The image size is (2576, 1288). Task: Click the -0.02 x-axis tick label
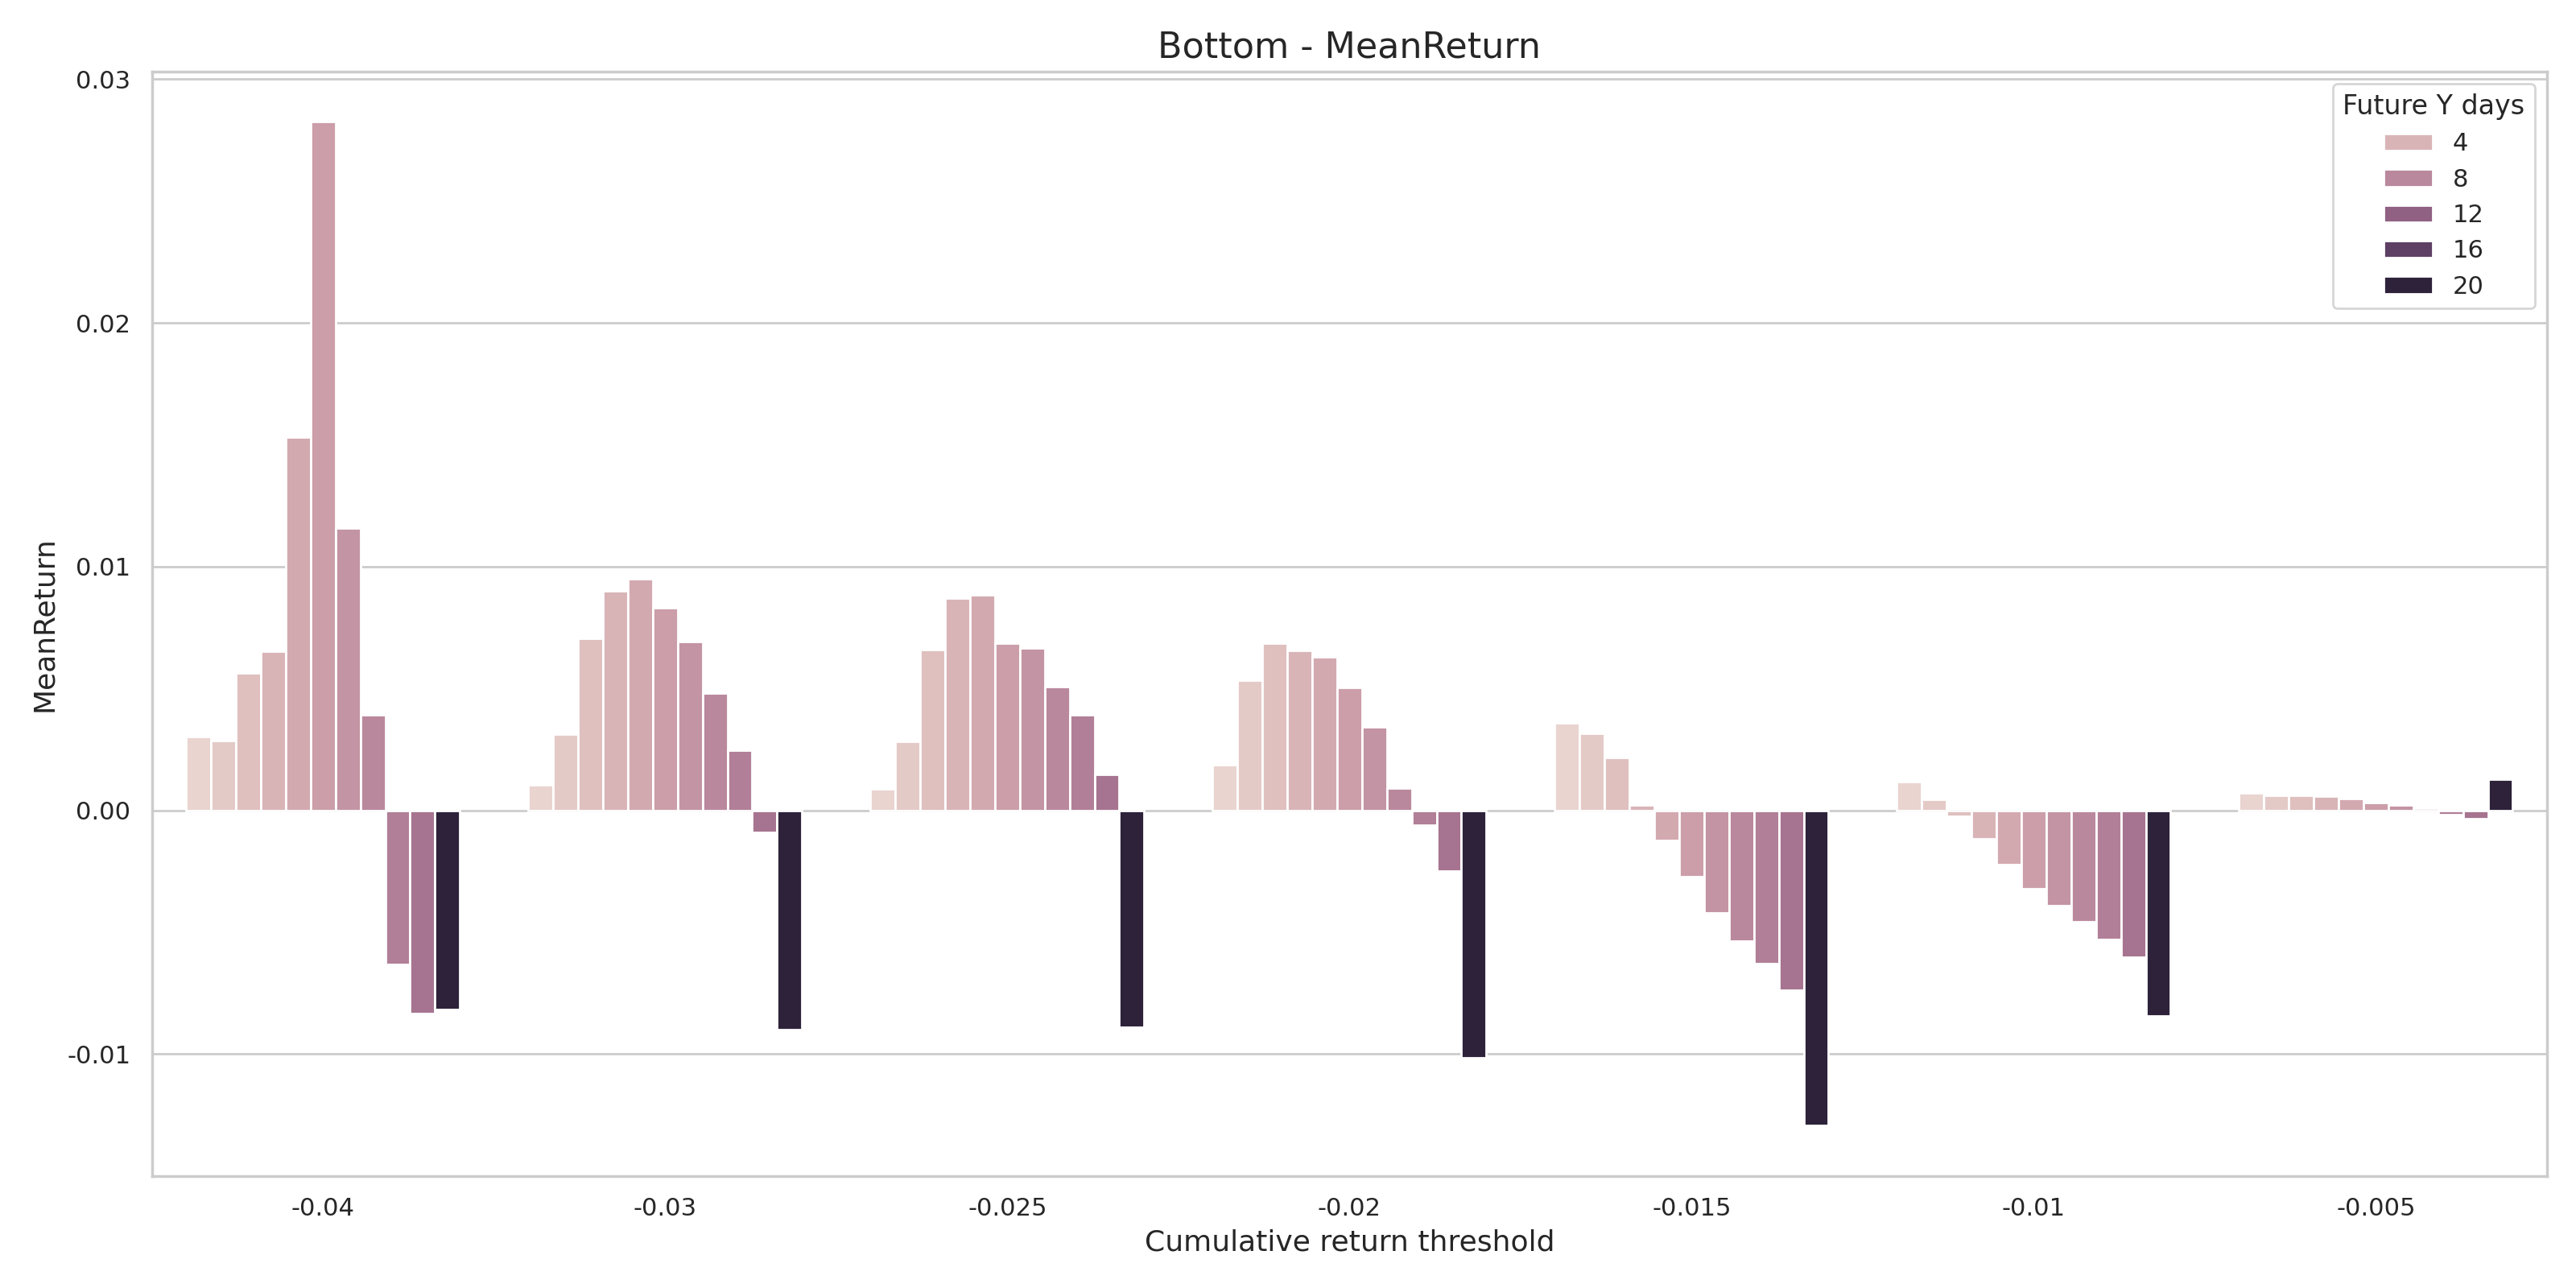point(1348,1207)
